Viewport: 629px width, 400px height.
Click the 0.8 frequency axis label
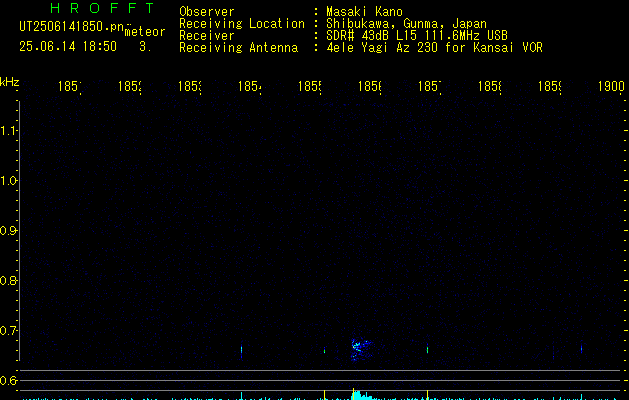8,280
